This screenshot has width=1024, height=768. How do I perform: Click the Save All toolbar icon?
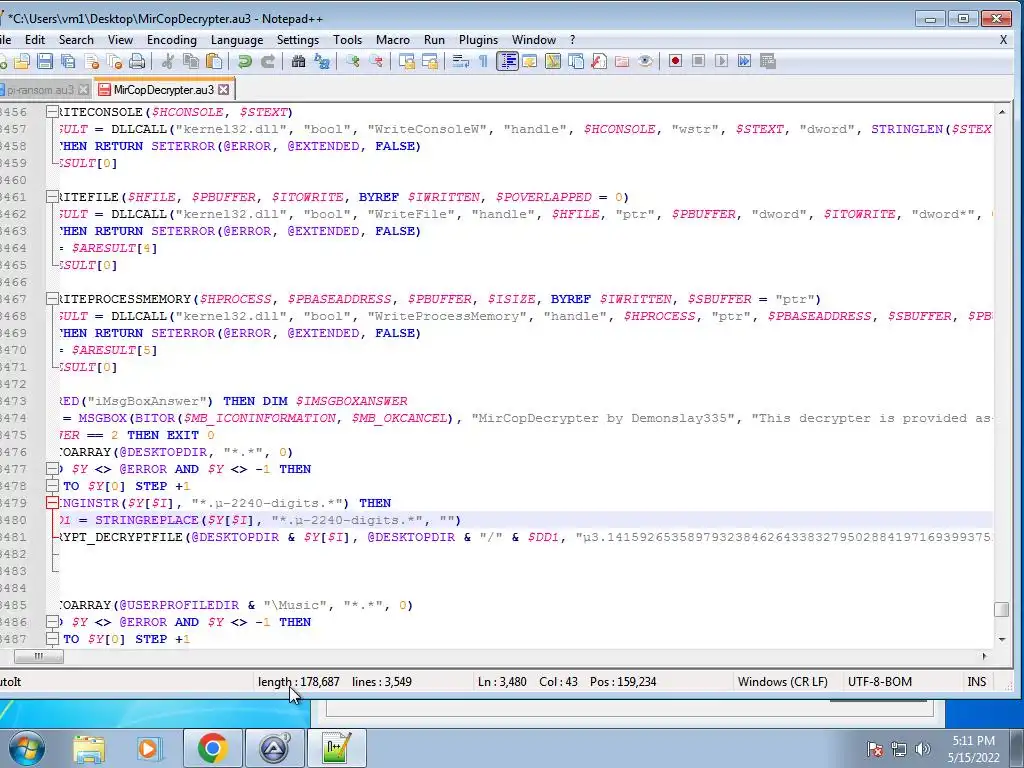pyautogui.click(x=68, y=61)
